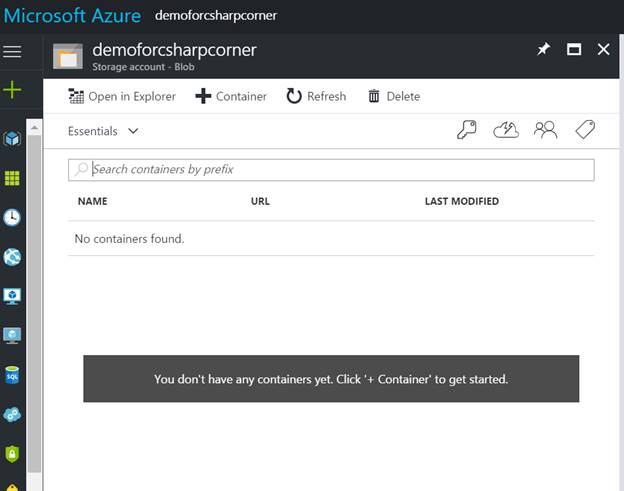Click the demoforcsharpcorner breadcrumb in top bar
624x491 pixels.
pyautogui.click(x=216, y=16)
